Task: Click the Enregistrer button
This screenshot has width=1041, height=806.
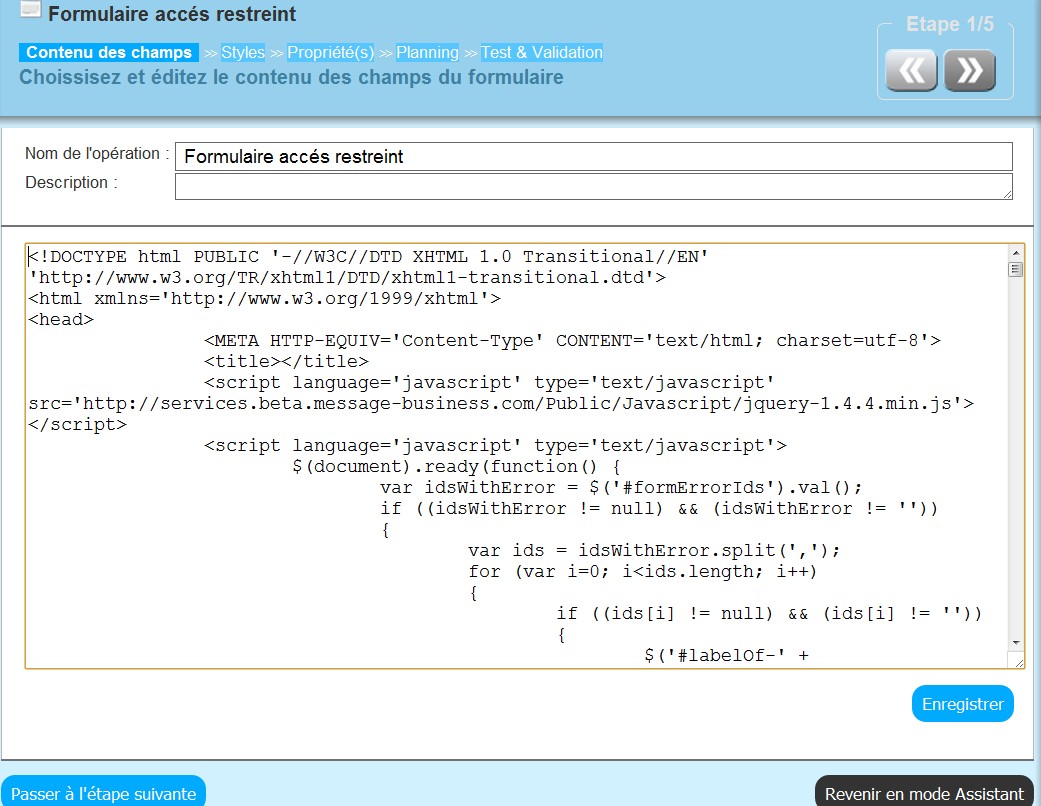Action: pyautogui.click(x=963, y=704)
